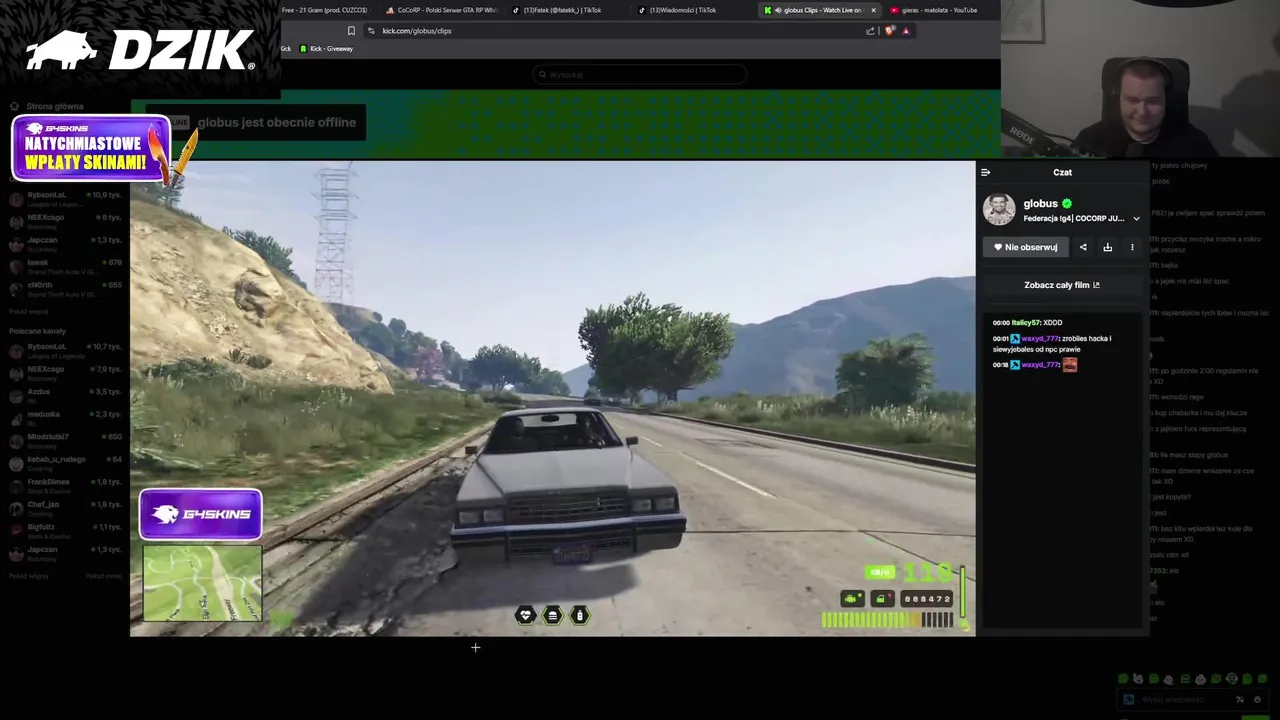1280x720 pixels.
Task: Click the bookmark icon in address bar
Action: coord(351,31)
